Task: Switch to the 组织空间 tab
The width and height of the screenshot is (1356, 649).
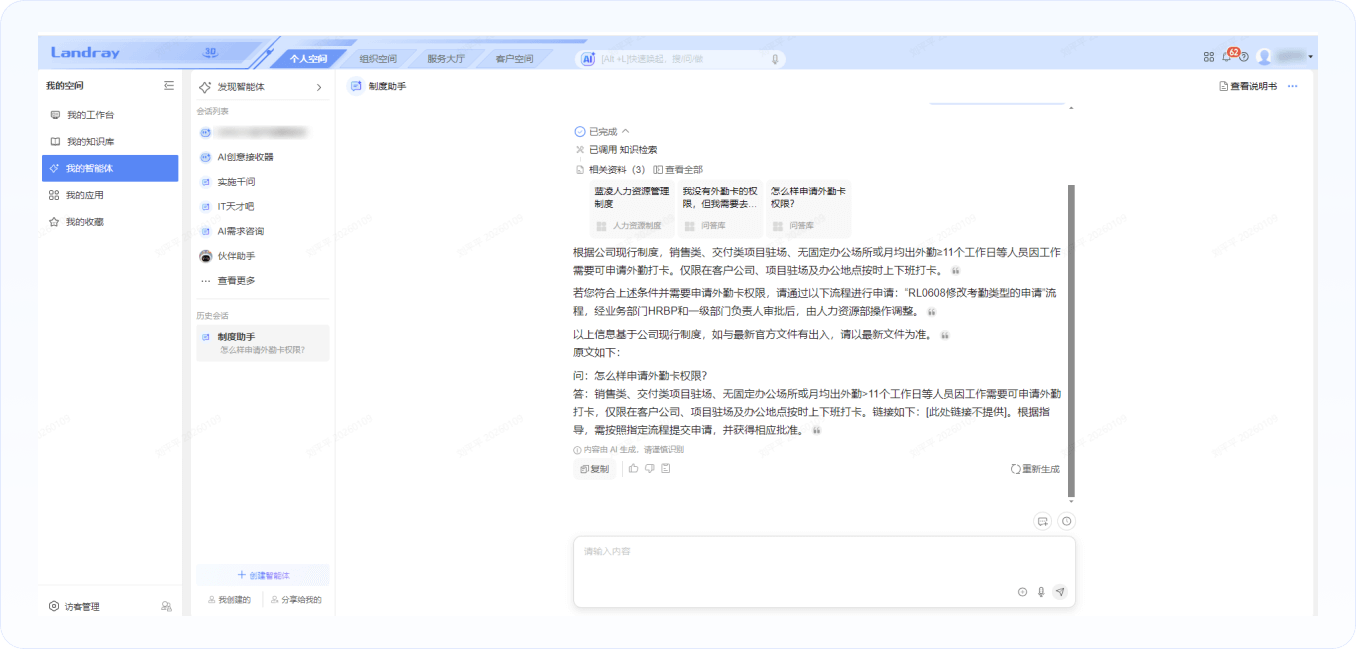Action: click(378, 59)
